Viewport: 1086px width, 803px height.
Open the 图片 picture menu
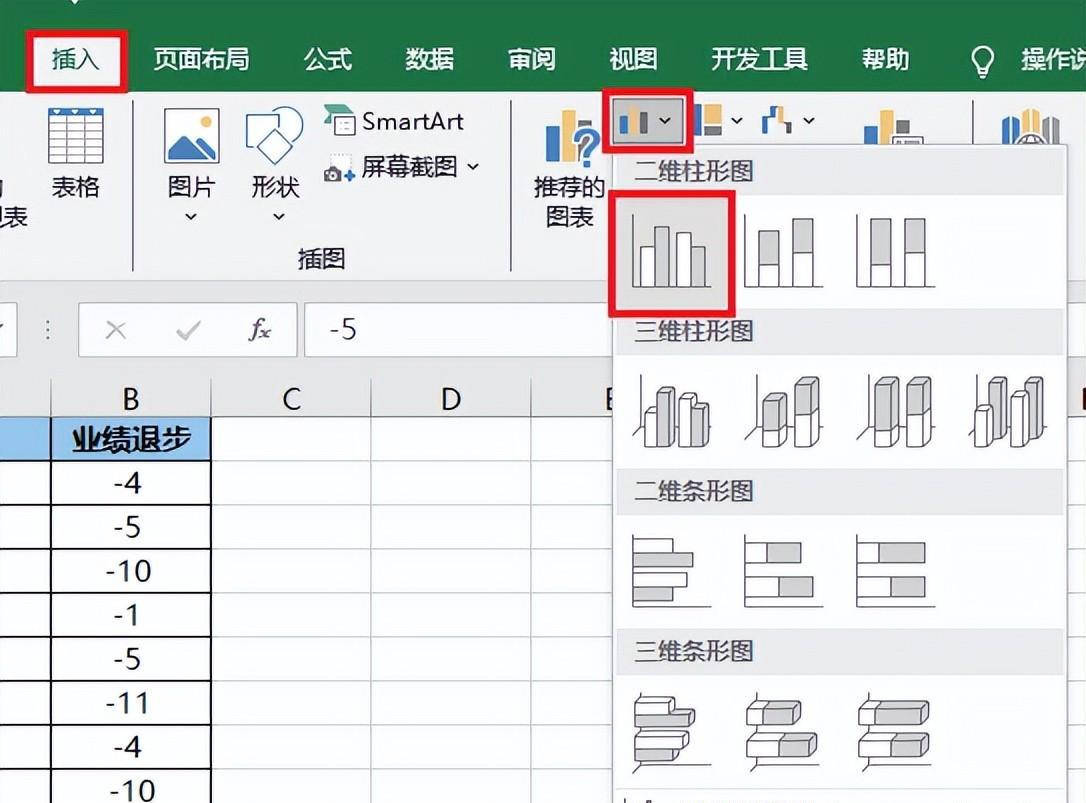point(191,165)
